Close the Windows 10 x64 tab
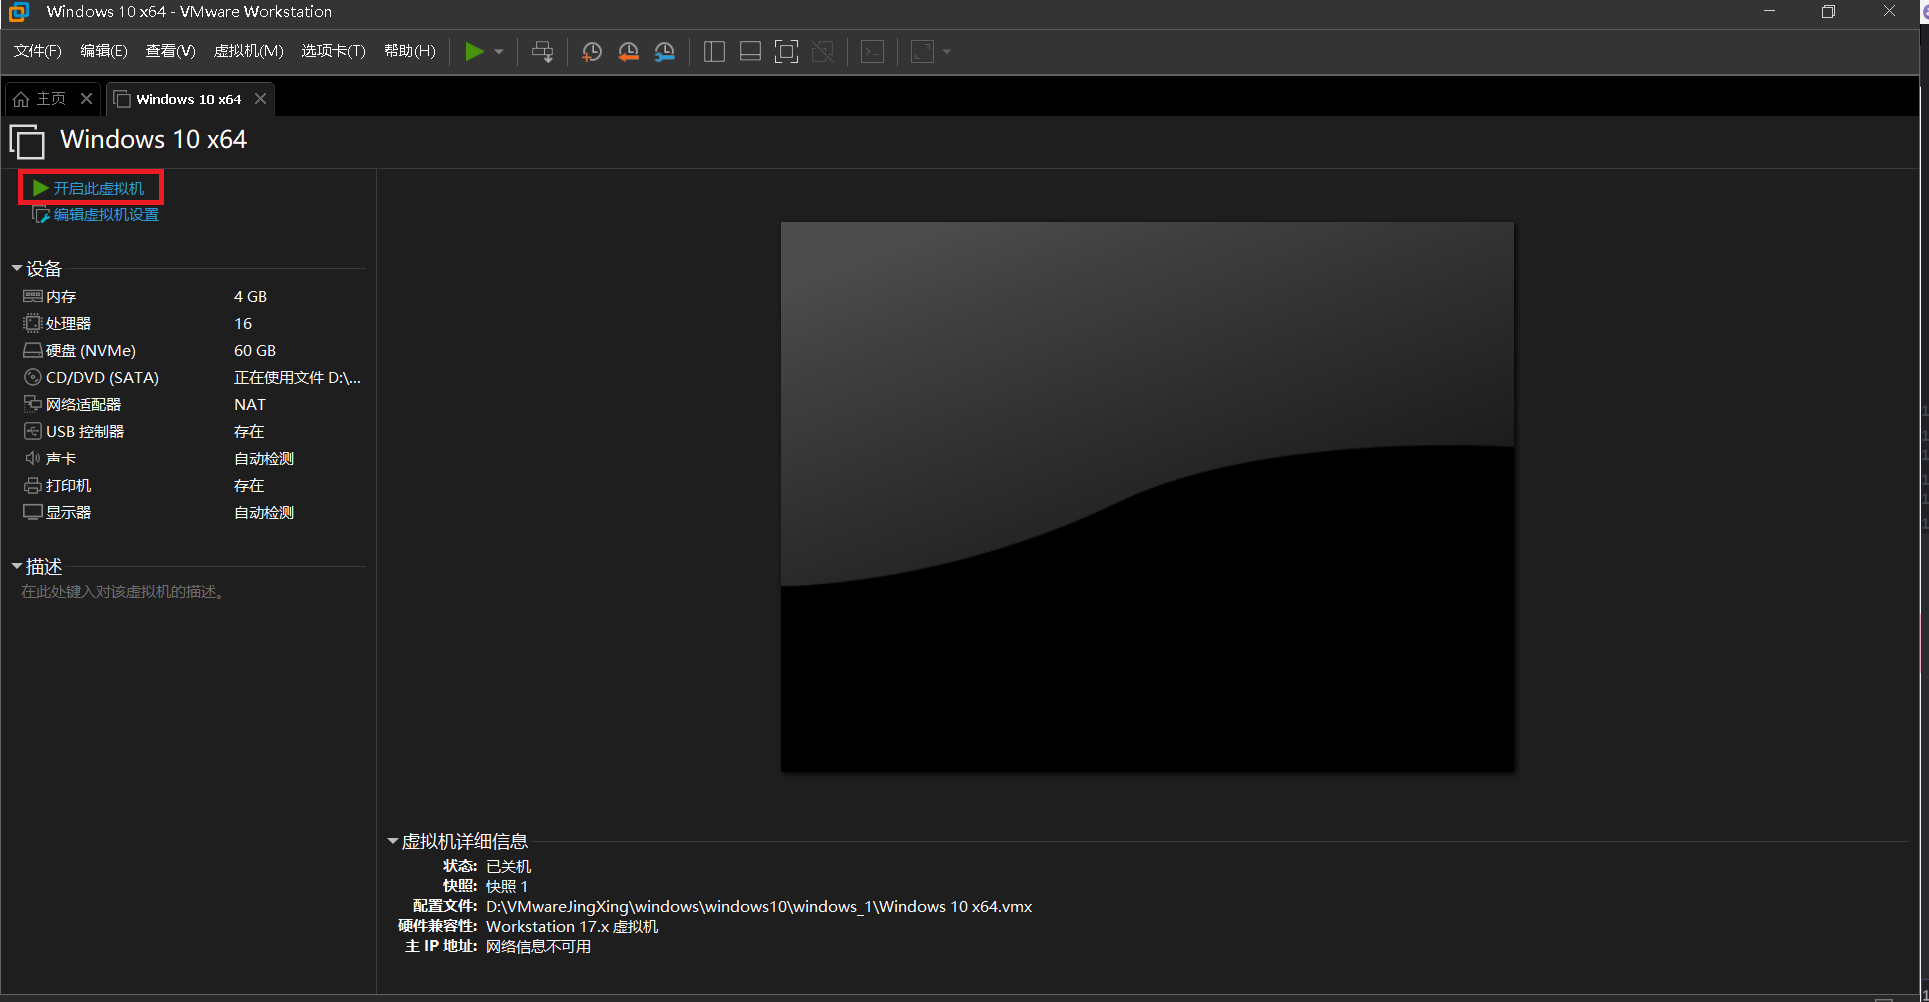Viewport: 1929px width, 1002px height. pos(261,99)
